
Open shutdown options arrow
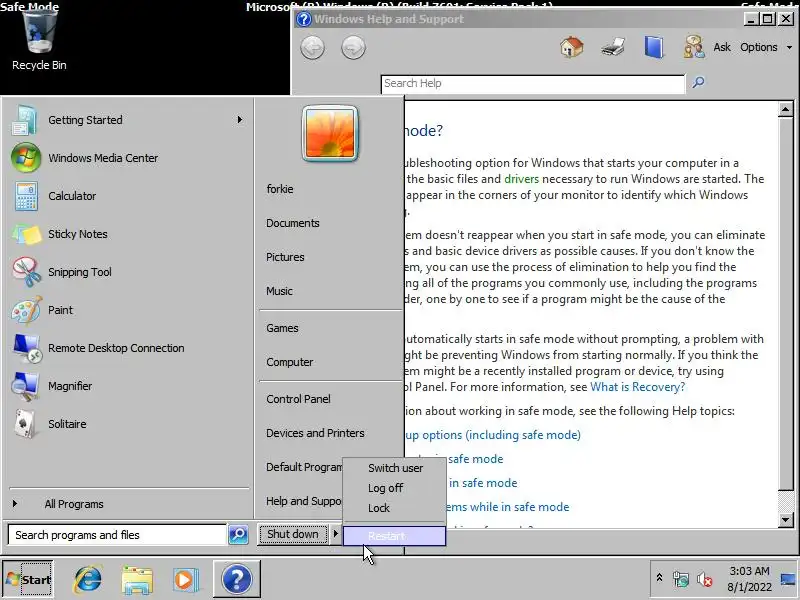[x=335, y=534]
